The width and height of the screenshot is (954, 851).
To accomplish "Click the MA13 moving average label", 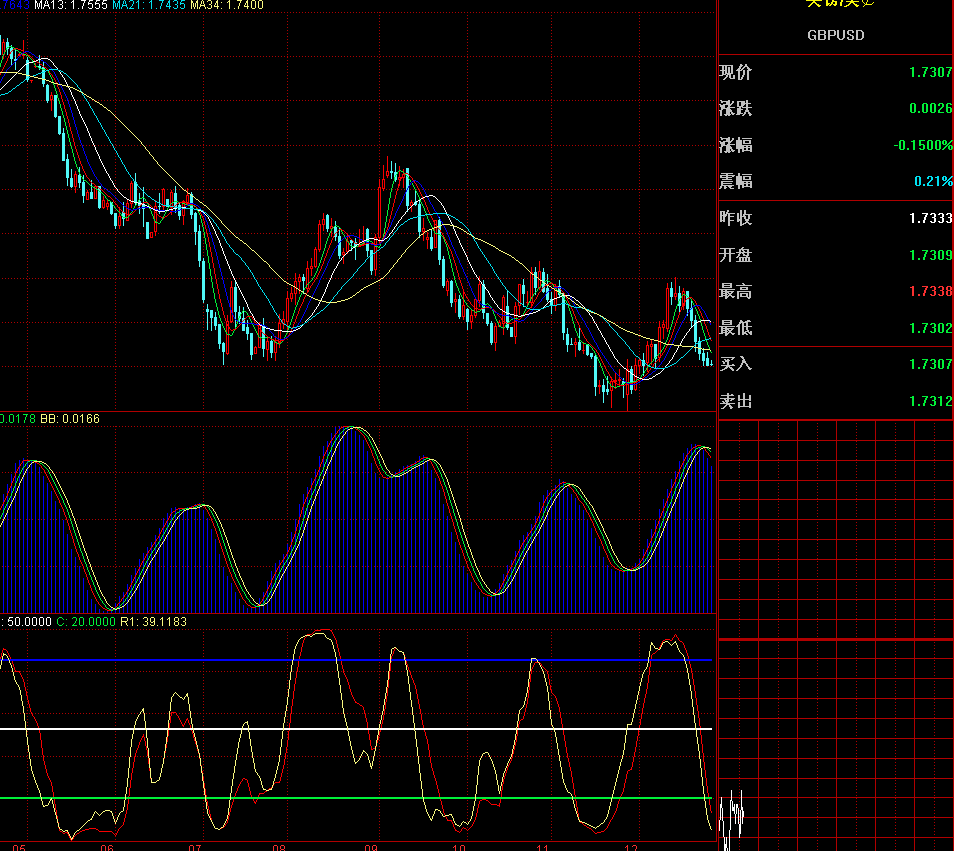I will click(70, 5).
